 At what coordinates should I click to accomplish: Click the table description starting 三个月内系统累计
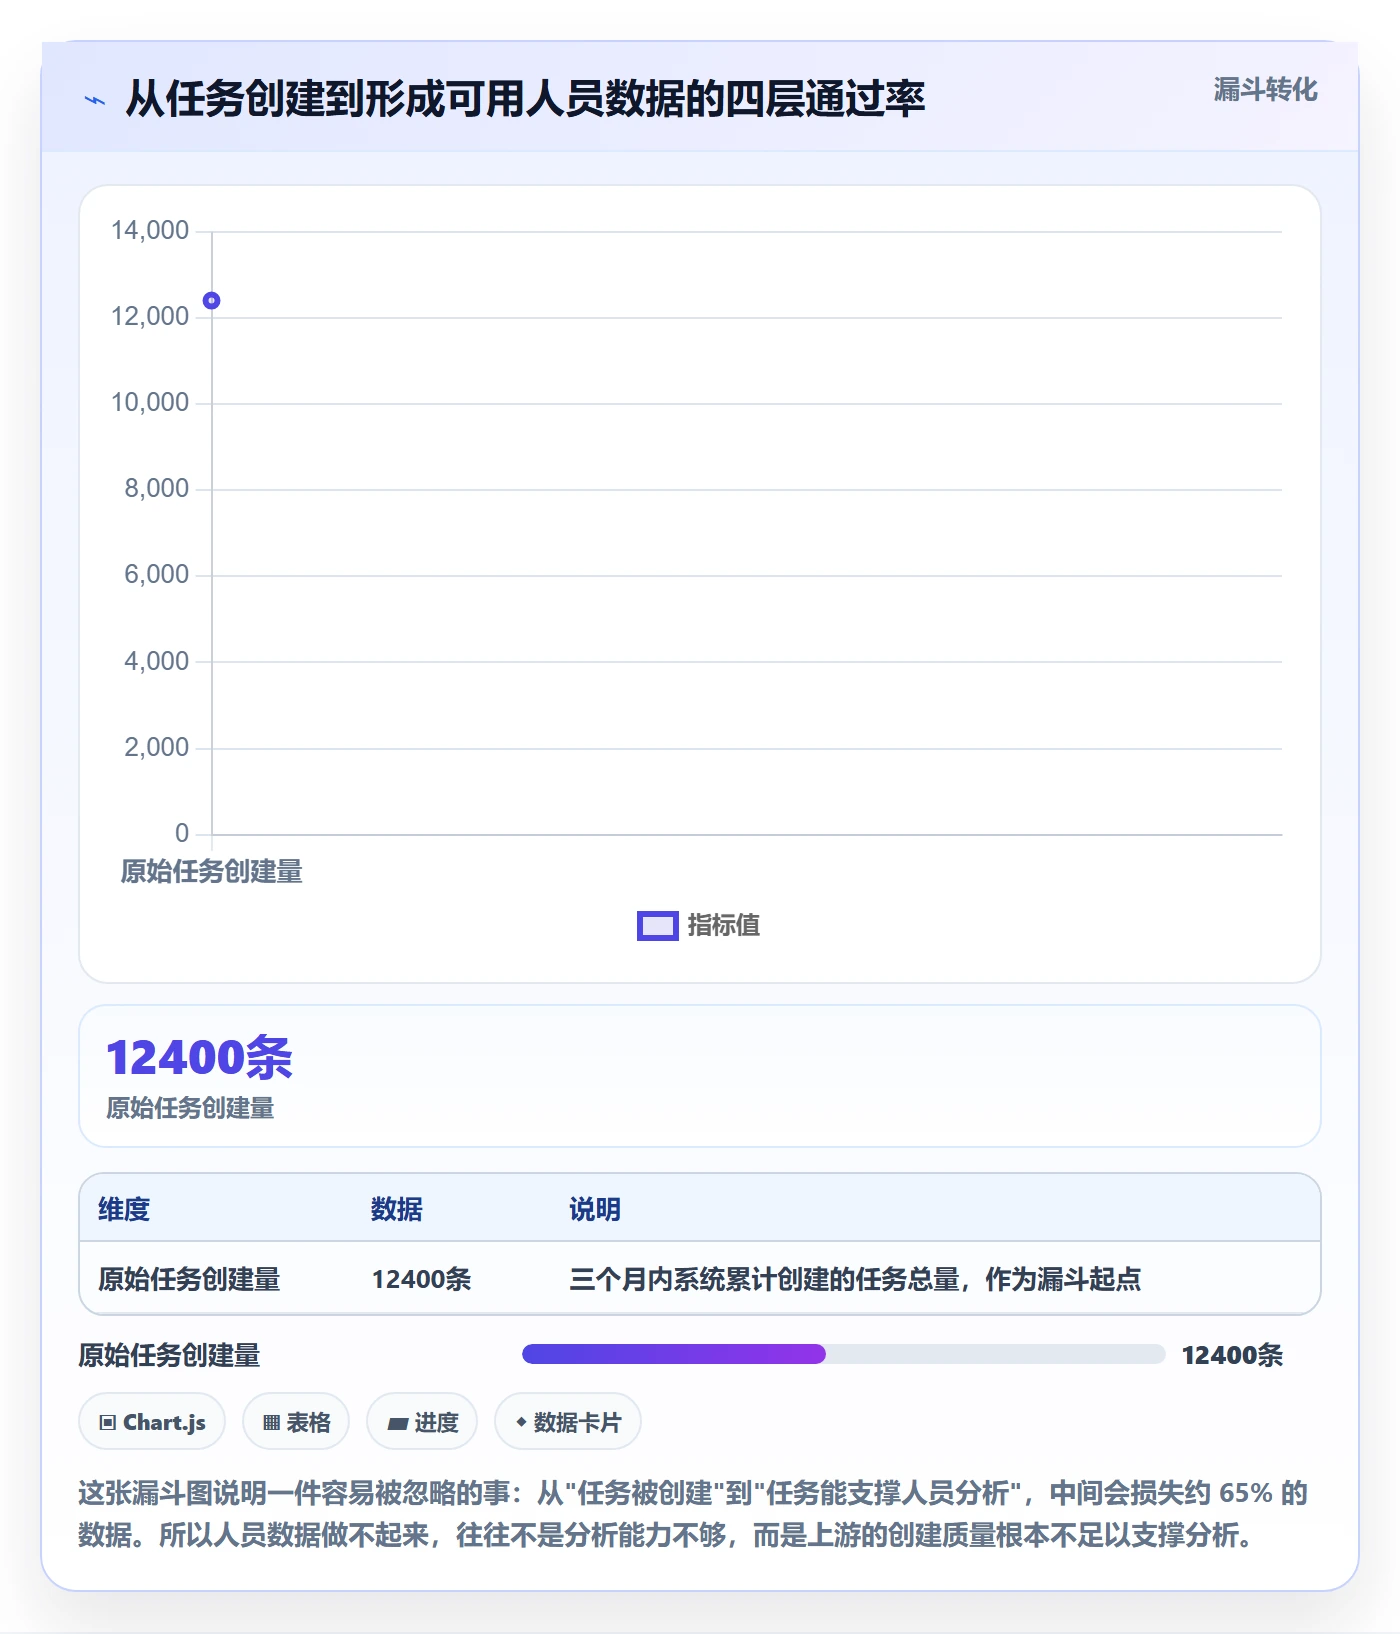click(855, 1279)
